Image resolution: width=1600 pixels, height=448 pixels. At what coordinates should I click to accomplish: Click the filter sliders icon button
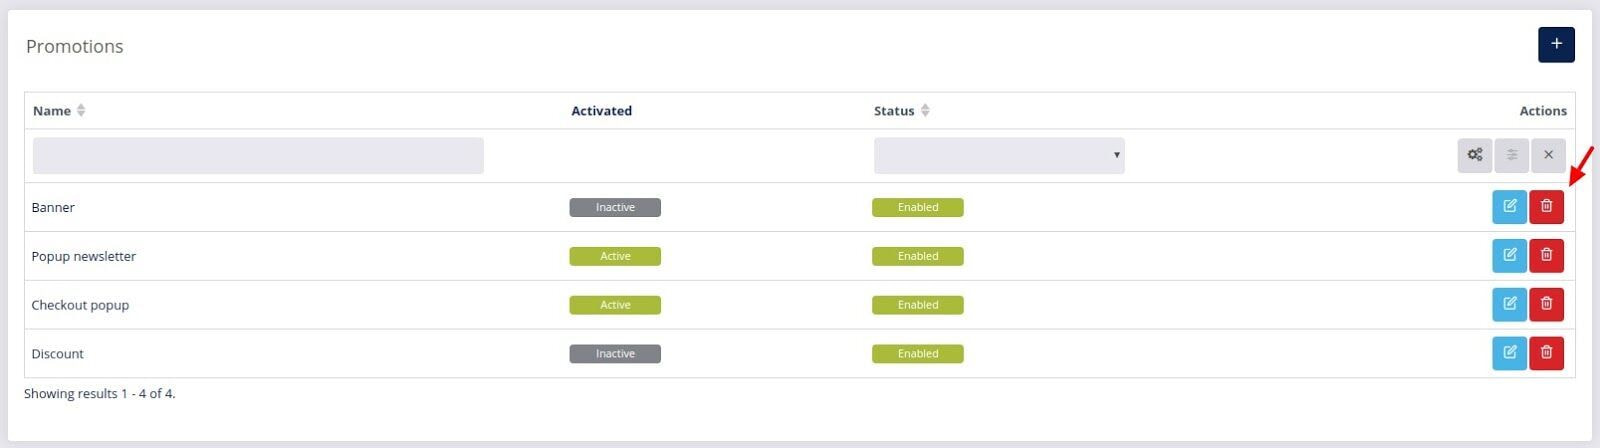[x=1511, y=155]
